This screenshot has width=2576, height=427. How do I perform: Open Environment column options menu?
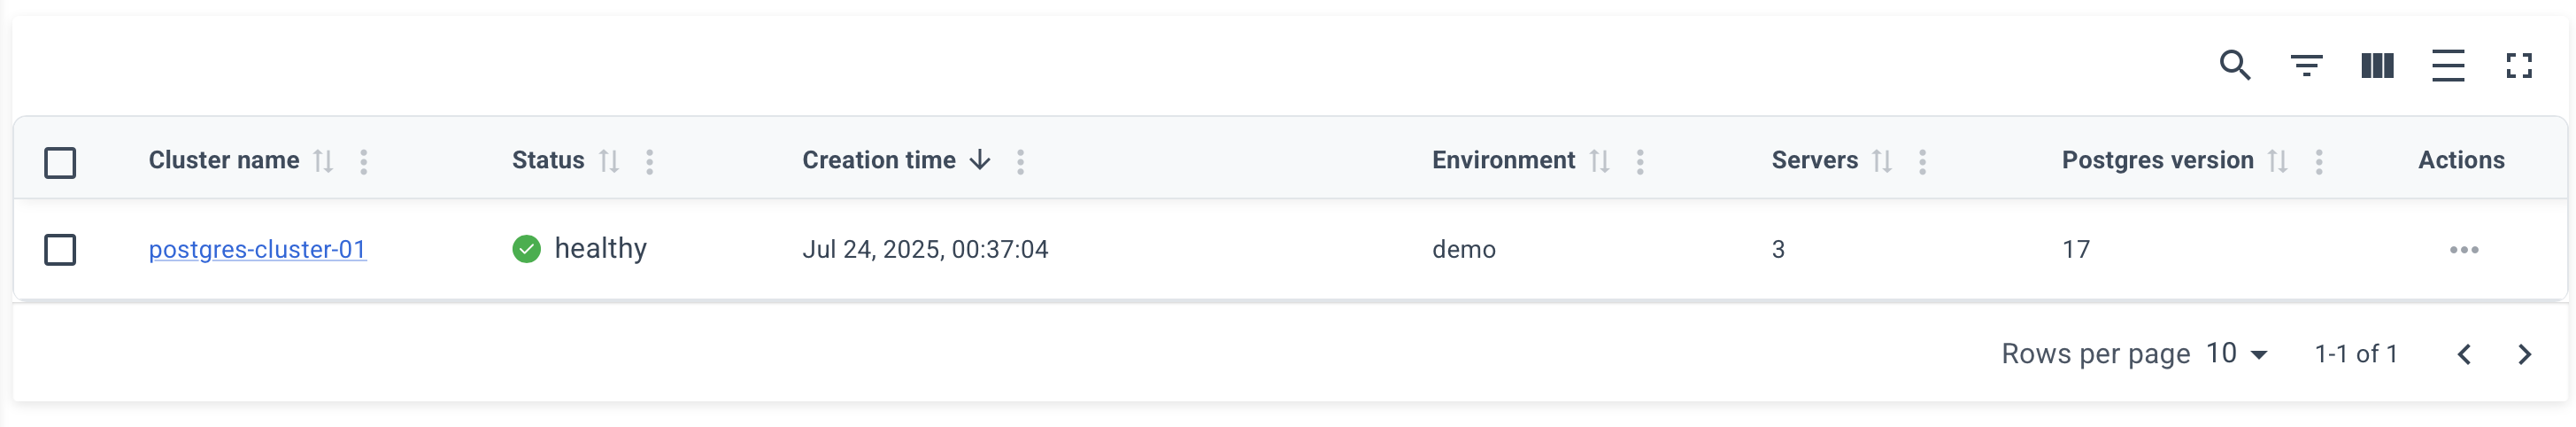pos(1640,161)
